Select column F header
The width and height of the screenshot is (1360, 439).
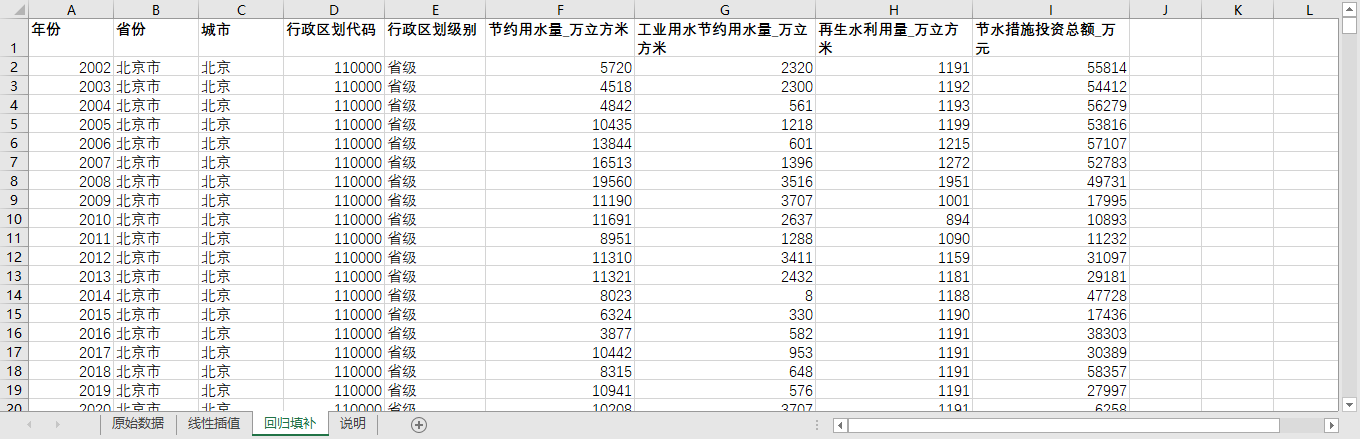[560, 9]
